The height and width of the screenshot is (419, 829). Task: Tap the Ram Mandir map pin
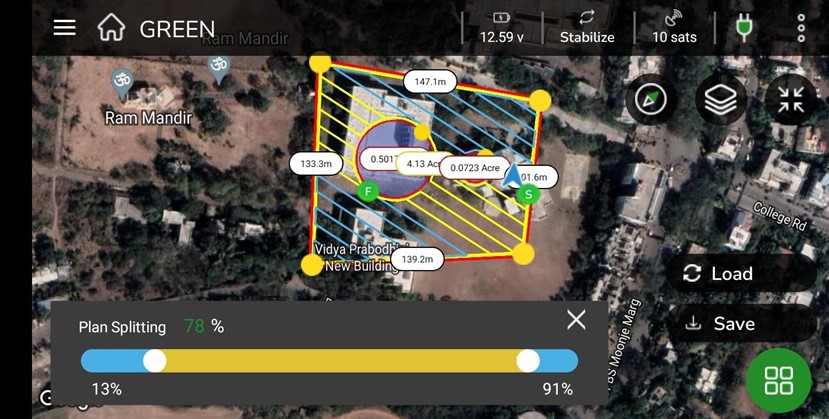pos(122,84)
